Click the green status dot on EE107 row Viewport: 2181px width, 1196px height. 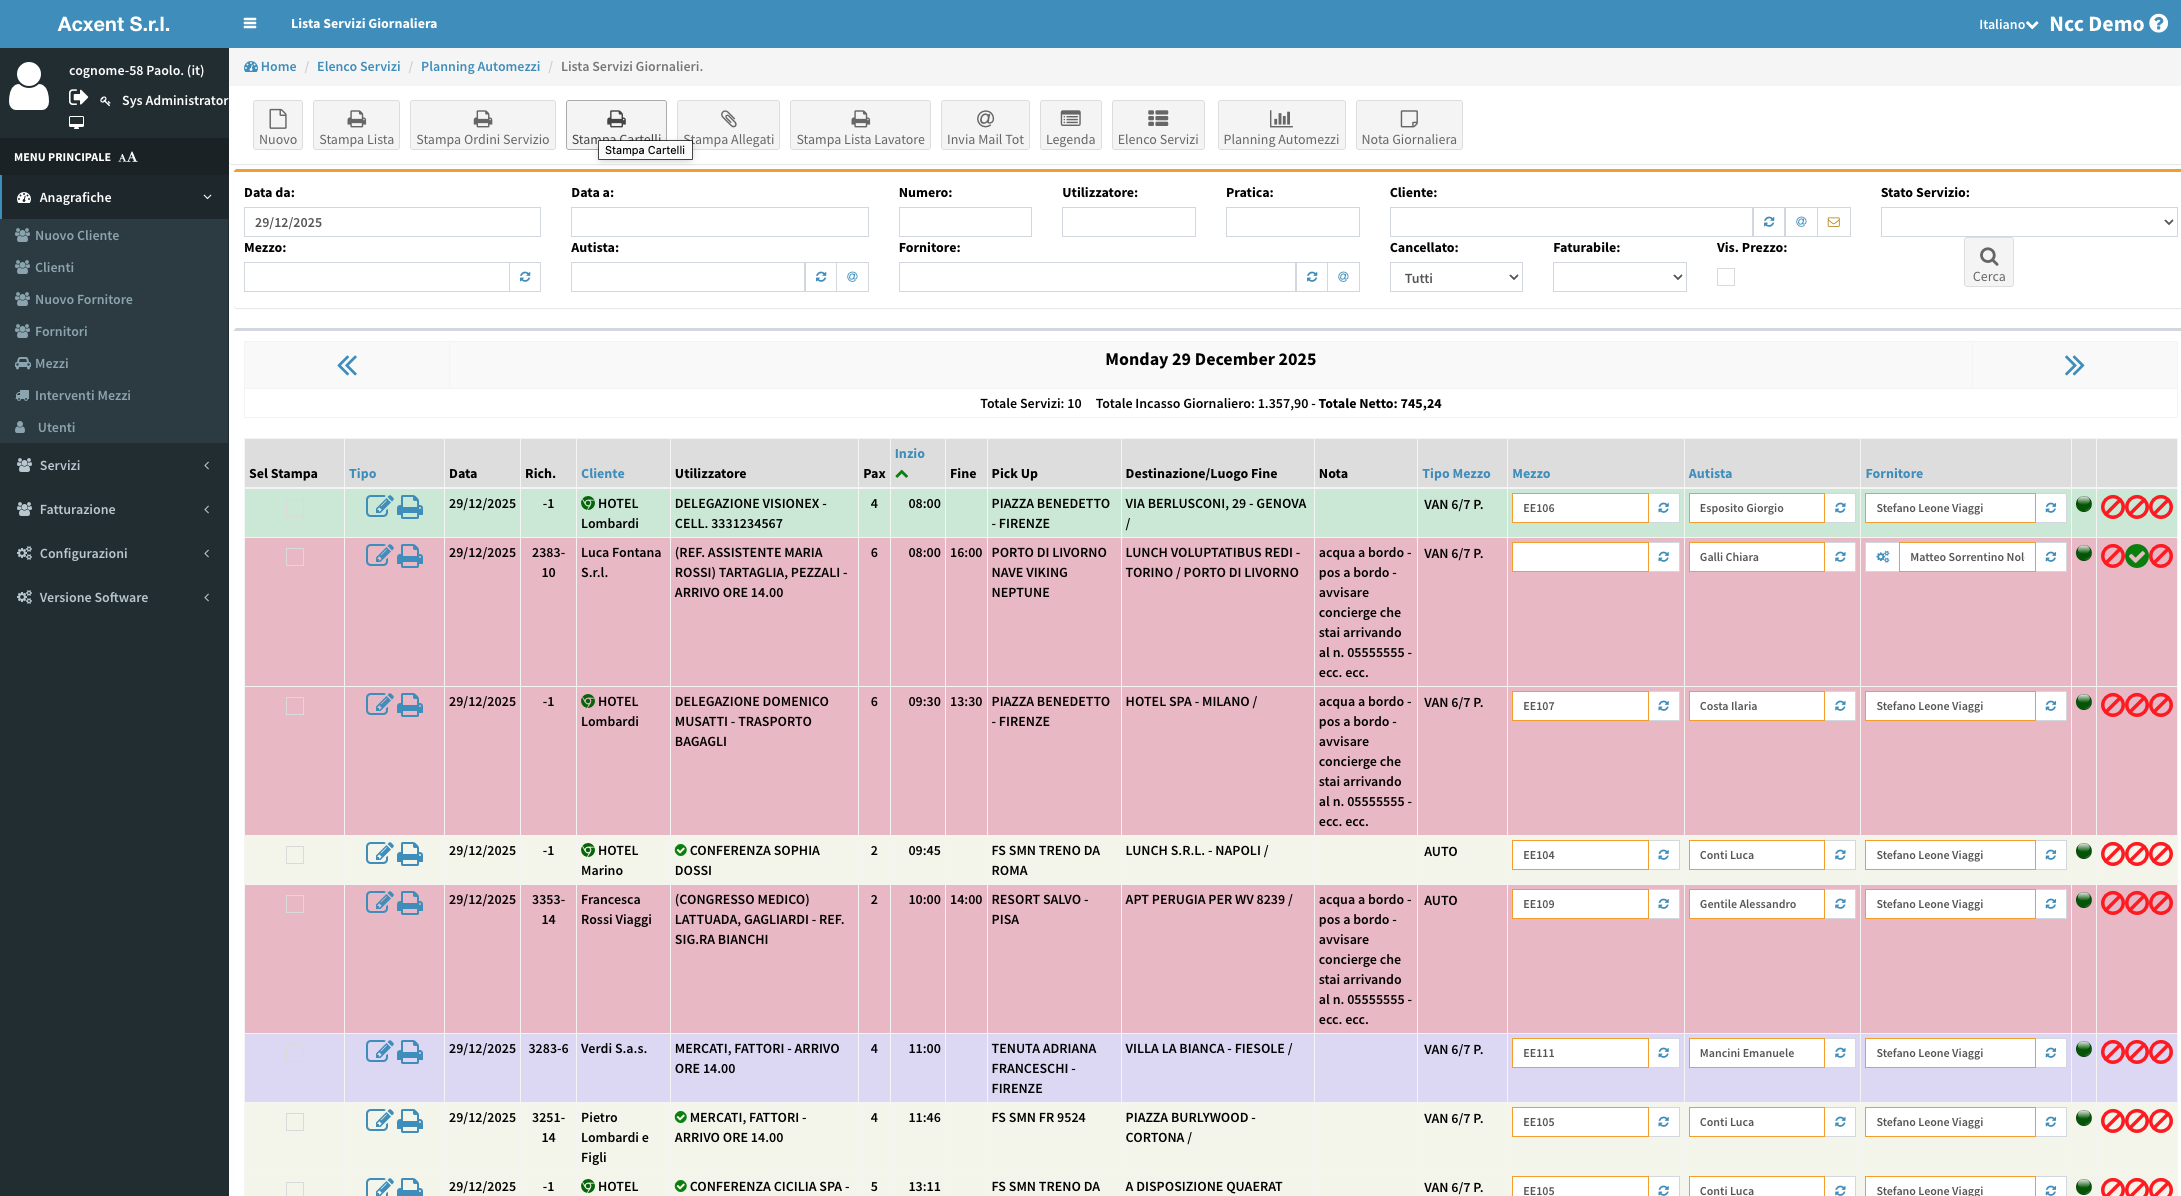(2084, 702)
